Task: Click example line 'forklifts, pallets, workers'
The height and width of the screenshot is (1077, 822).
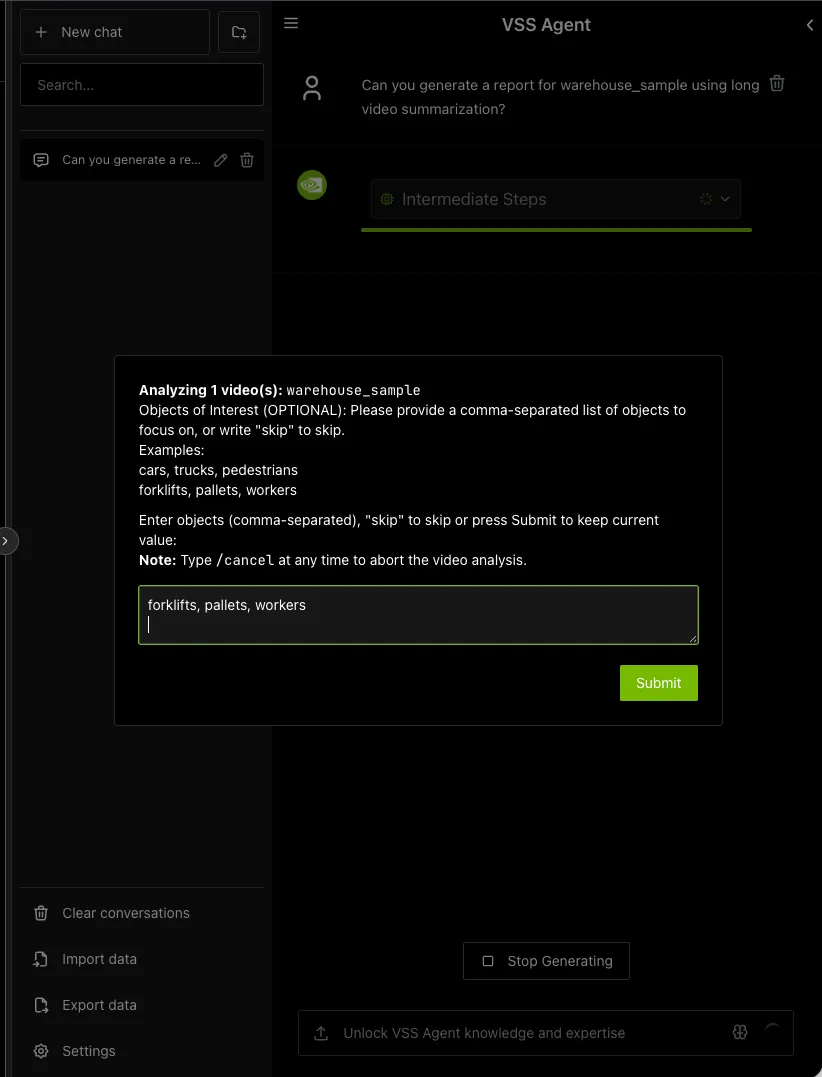Action: (x=218, y=490)
